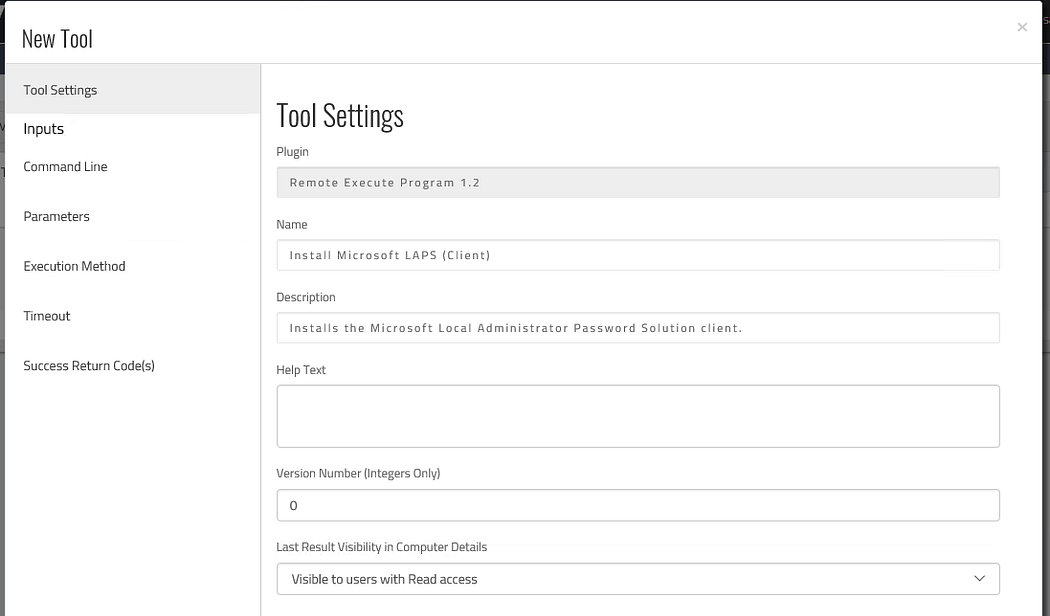Select Success Return Code(s) section
The height and width of the screenshot is (616, 1050).
(x=89, y=366)
